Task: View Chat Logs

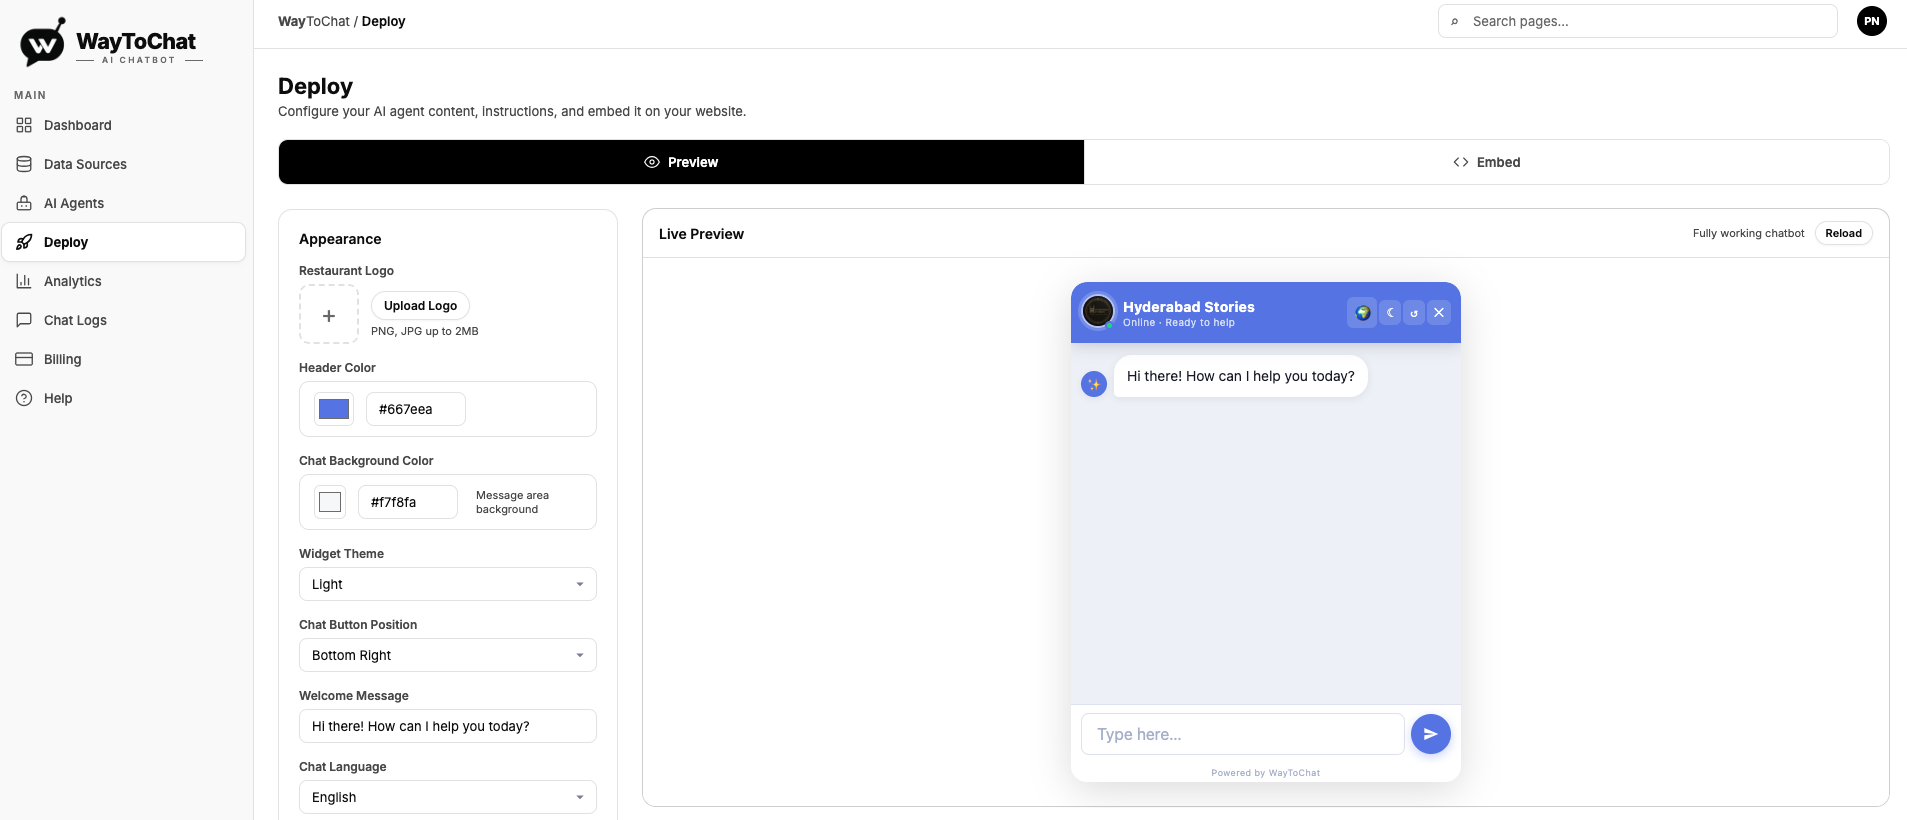Action: tap(123, 320)
